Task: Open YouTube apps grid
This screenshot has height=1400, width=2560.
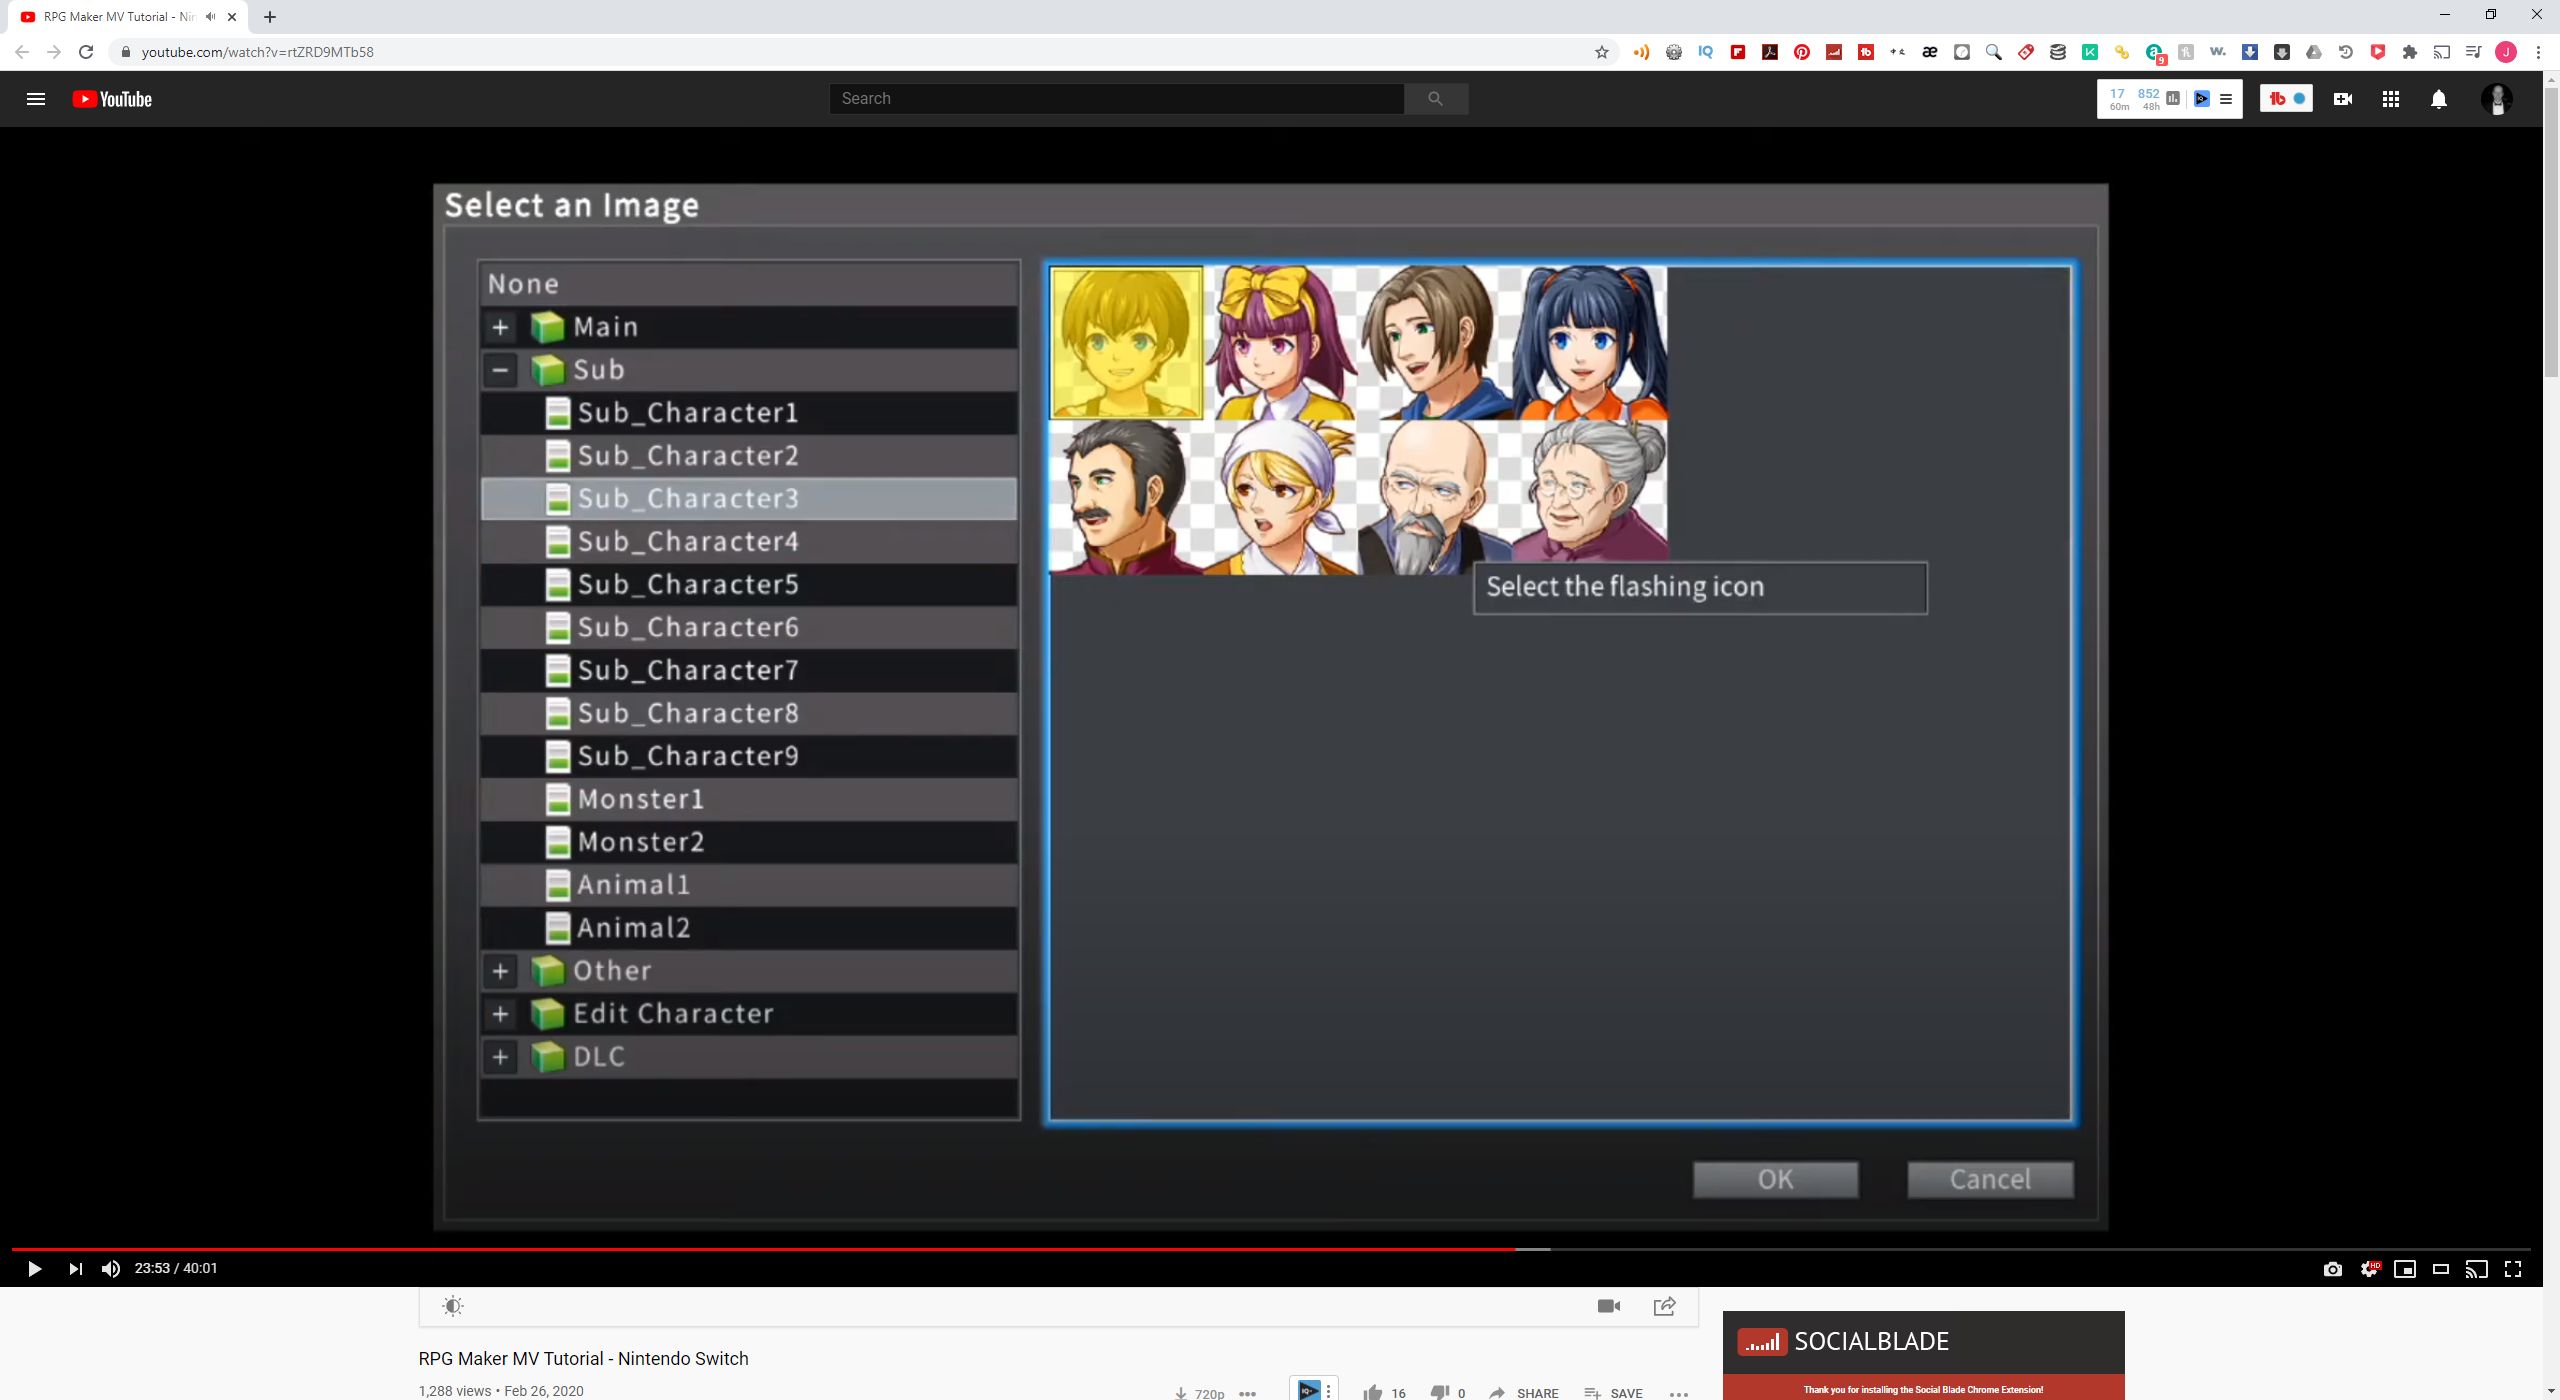Action: click(x=2391, y=99)
